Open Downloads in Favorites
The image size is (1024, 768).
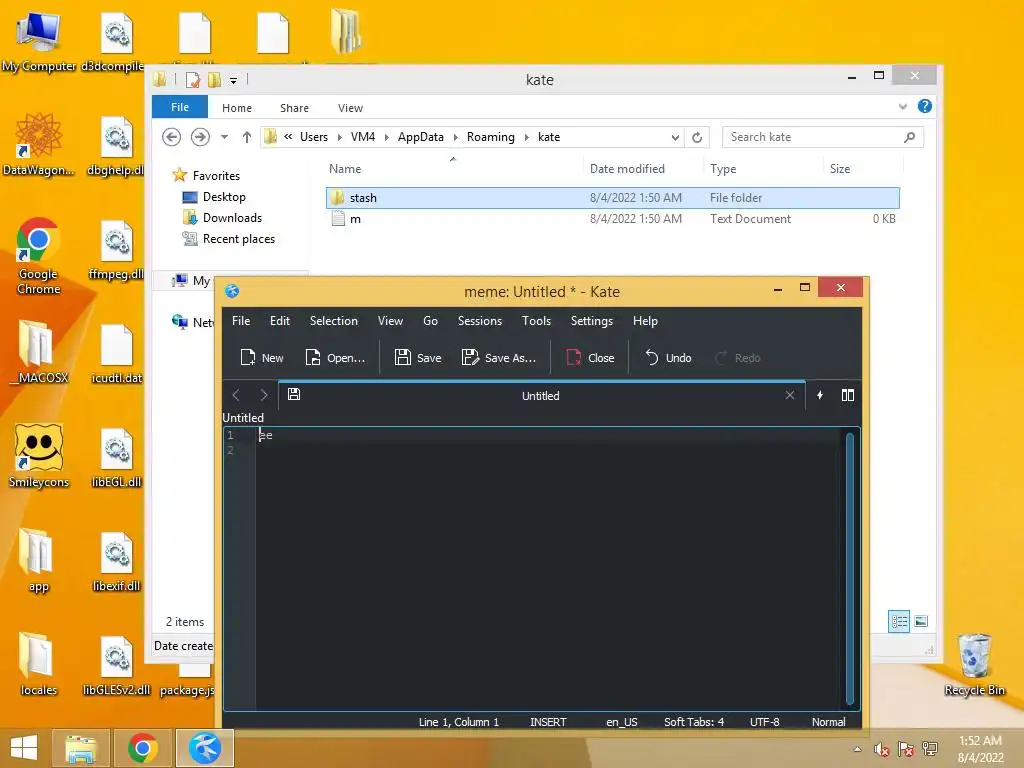pyautogui.click(x=222, y=217)
